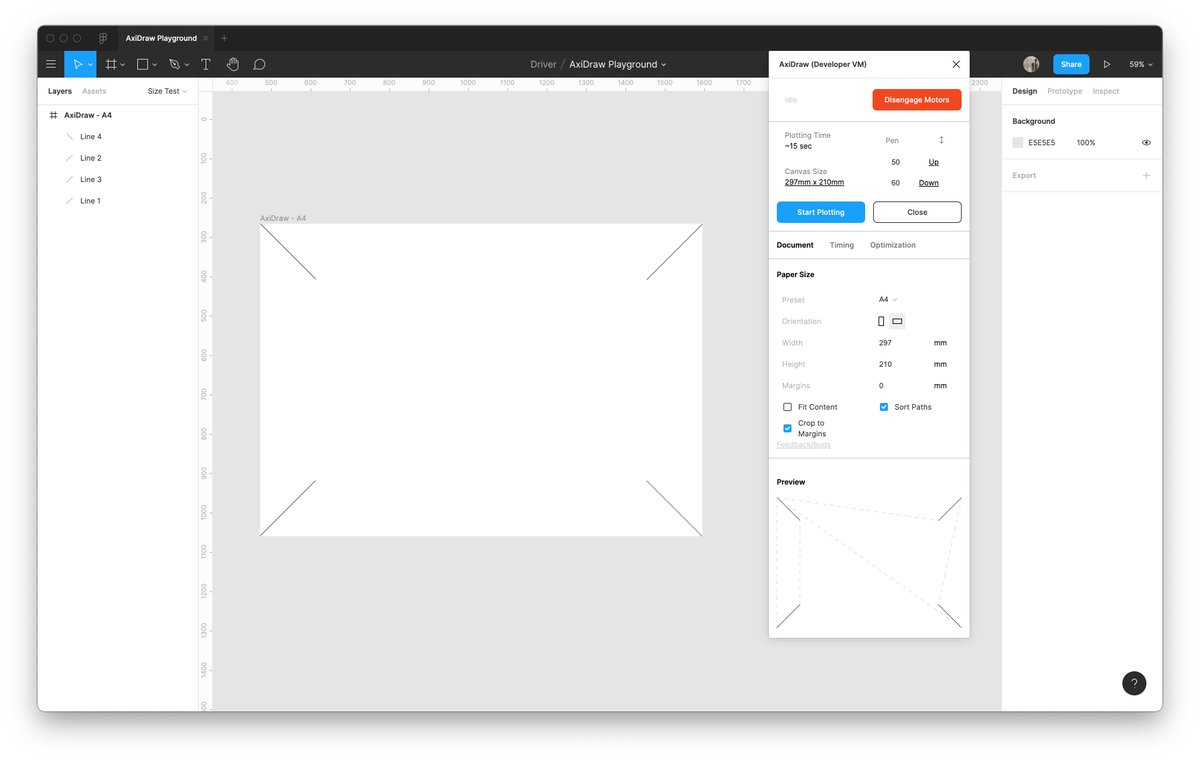Click the Start Plotting button

point(821,212)
